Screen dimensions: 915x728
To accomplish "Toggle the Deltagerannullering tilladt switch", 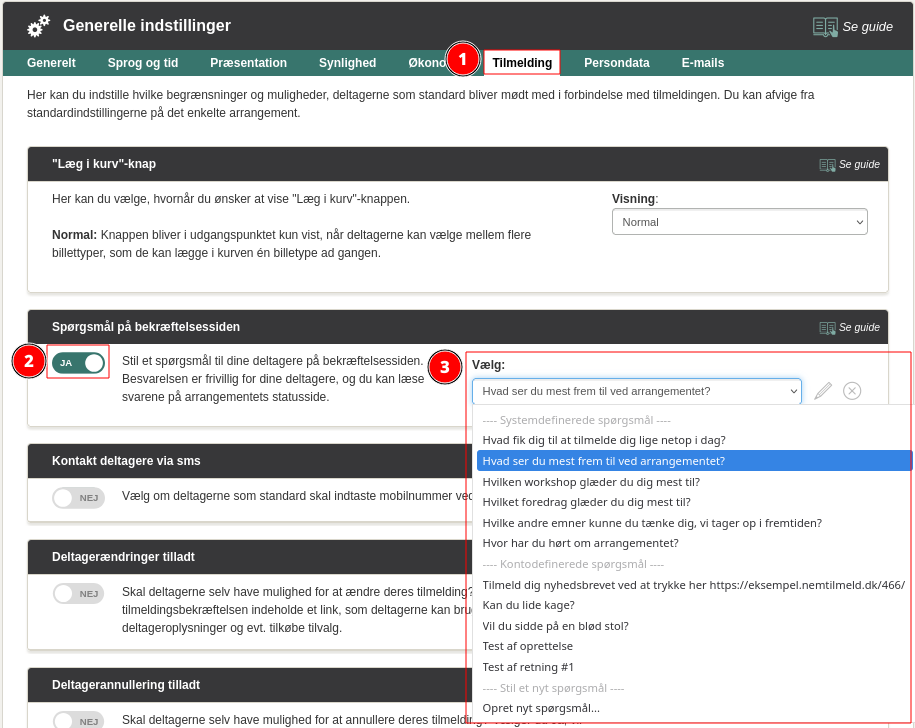I will pos(78,720).
